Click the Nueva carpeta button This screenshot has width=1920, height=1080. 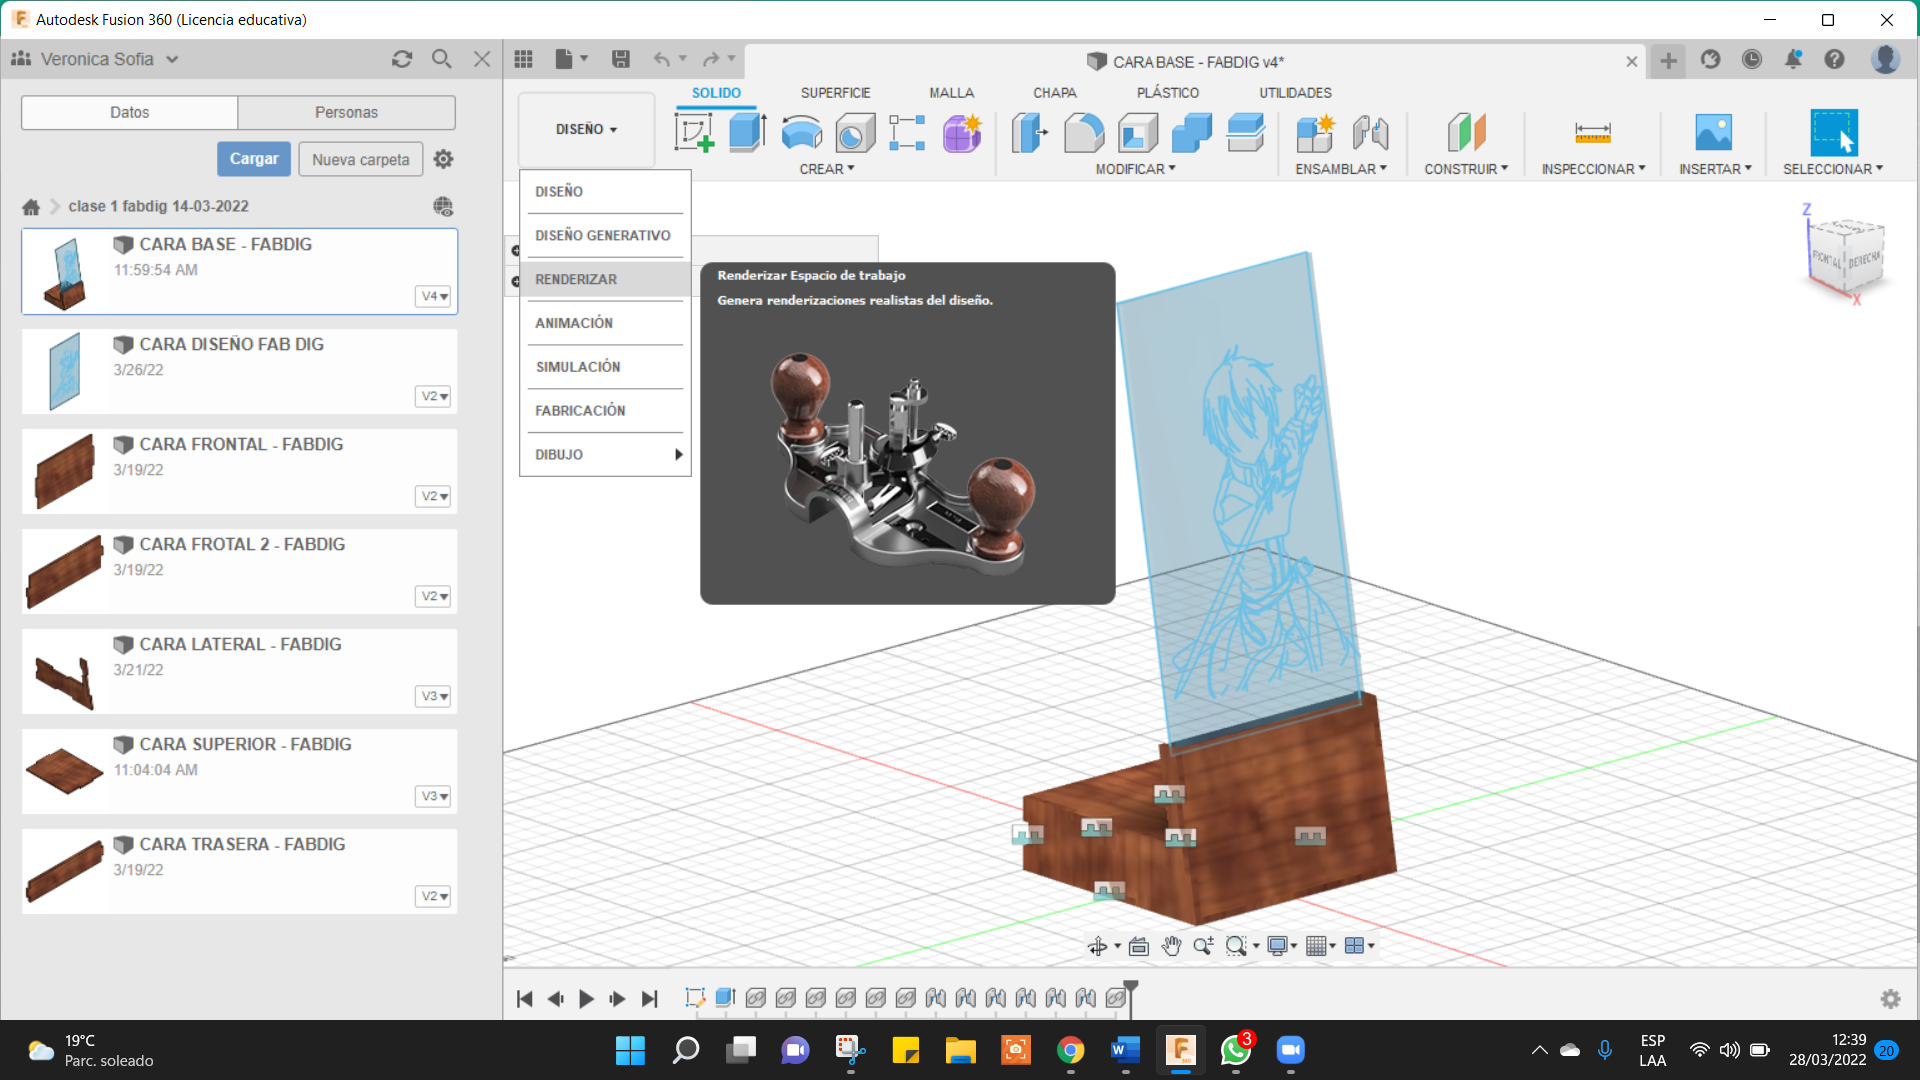coord(360,159)
